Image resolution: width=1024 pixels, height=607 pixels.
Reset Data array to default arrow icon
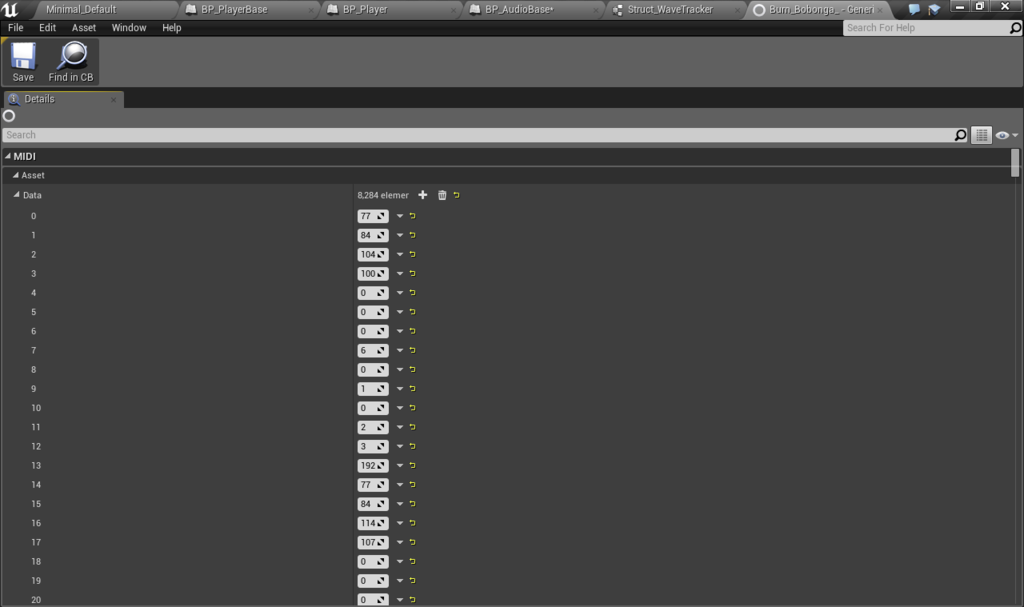(x=456, y=195)
